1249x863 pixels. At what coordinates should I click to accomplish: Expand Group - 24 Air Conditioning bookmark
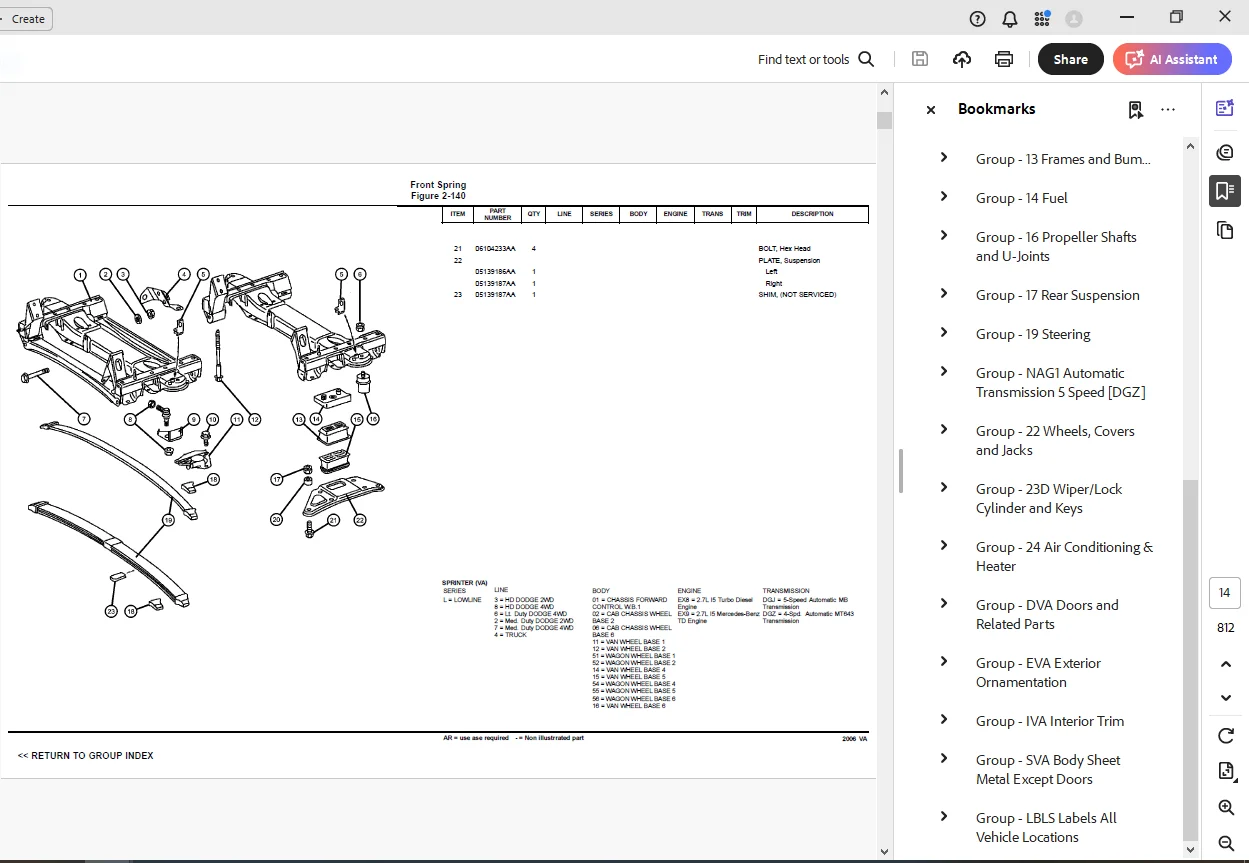point(943,545)
